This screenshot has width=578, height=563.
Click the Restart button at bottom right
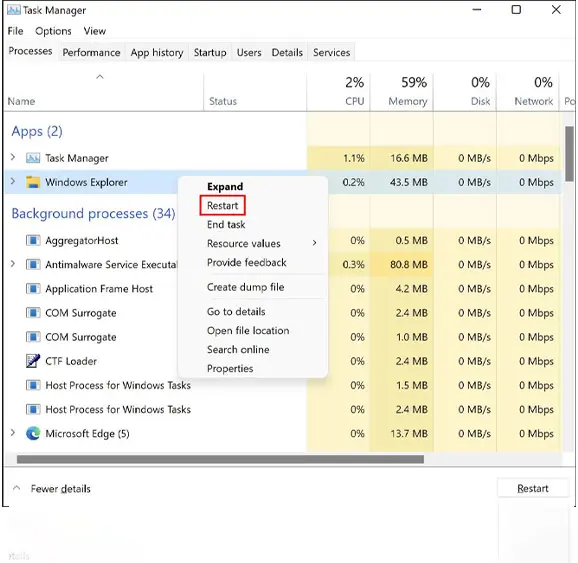533,489
